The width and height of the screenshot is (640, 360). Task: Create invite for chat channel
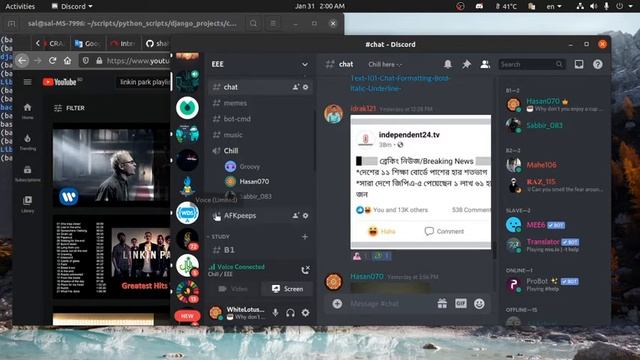coord(296,87)
